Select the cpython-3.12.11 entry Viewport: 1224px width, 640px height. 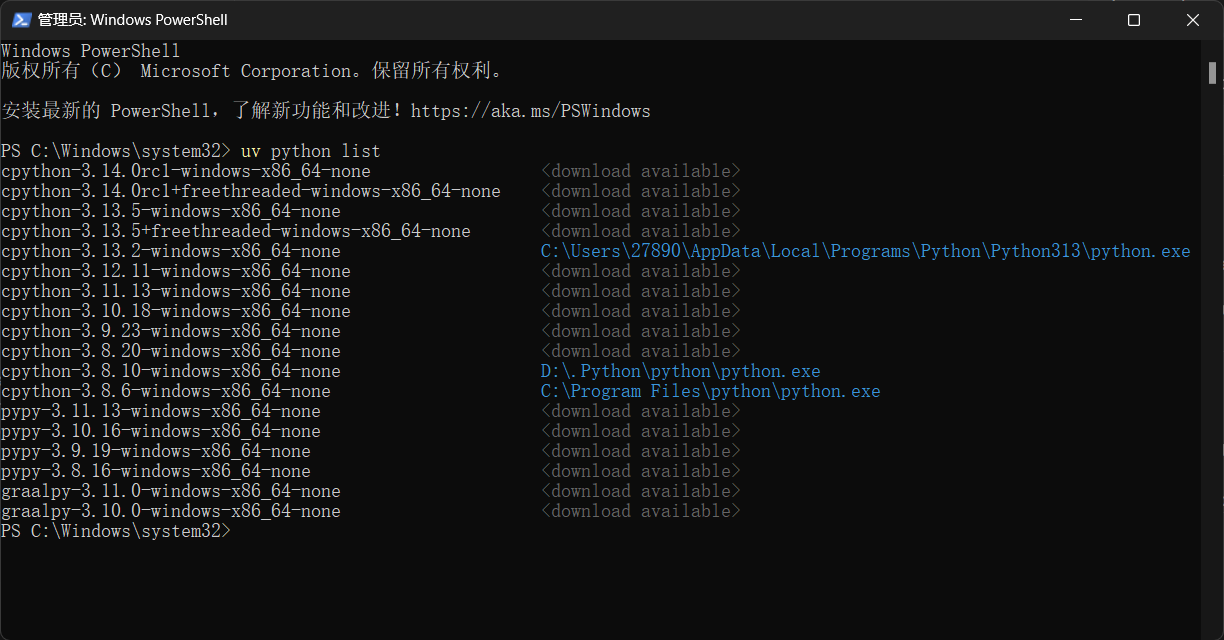tap(175, 271)
